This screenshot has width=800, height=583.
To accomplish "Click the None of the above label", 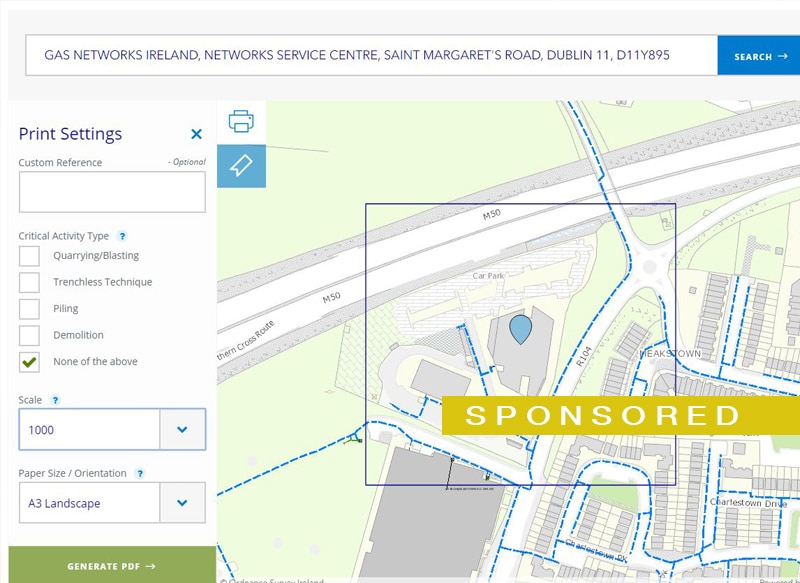I will (95, 362).
